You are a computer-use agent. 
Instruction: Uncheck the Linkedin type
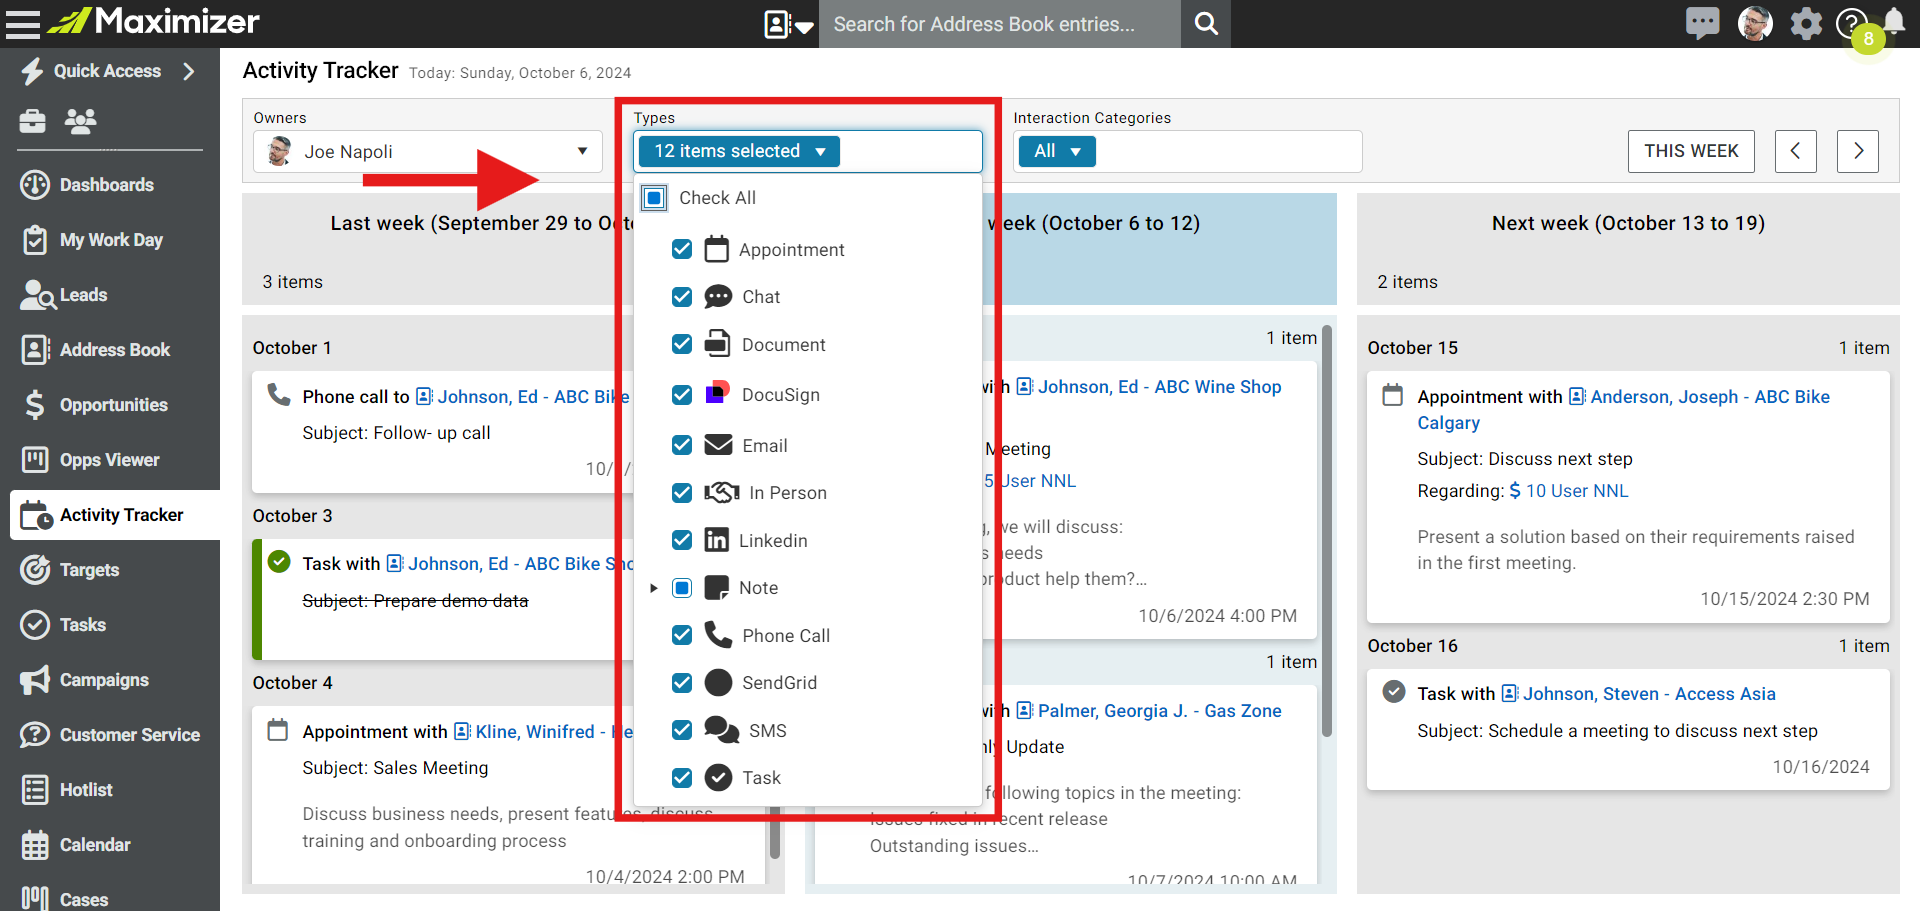pyautogui.click(x=682, y=540)
